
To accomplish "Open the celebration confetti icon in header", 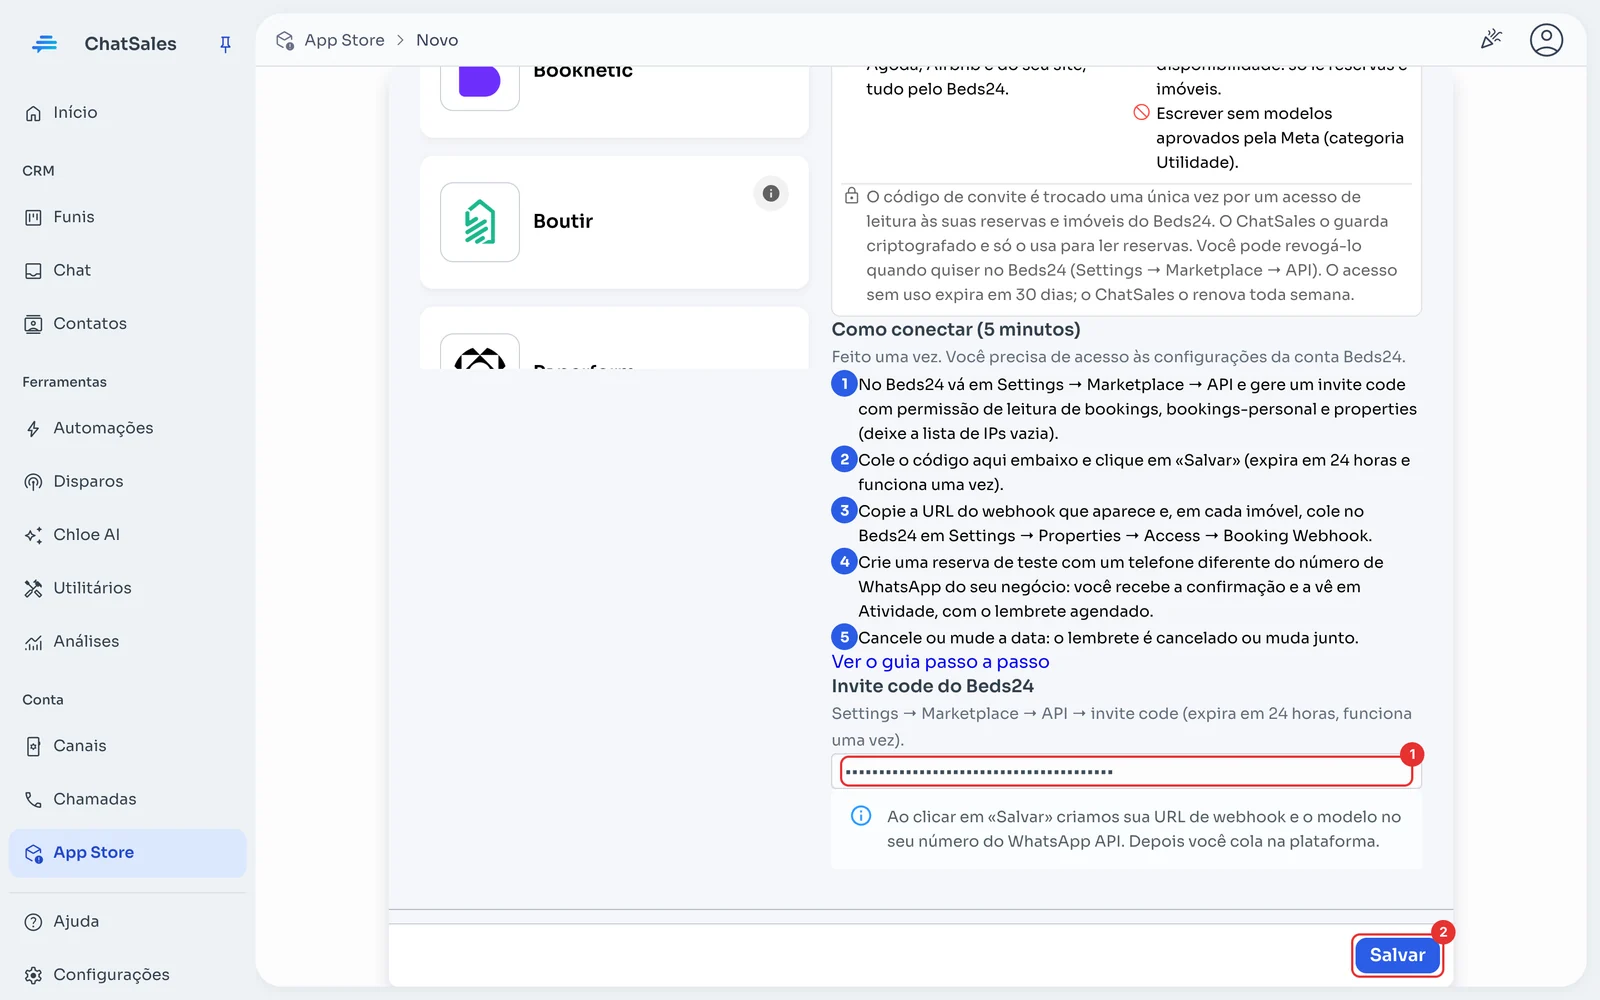I will (1491, 40).
